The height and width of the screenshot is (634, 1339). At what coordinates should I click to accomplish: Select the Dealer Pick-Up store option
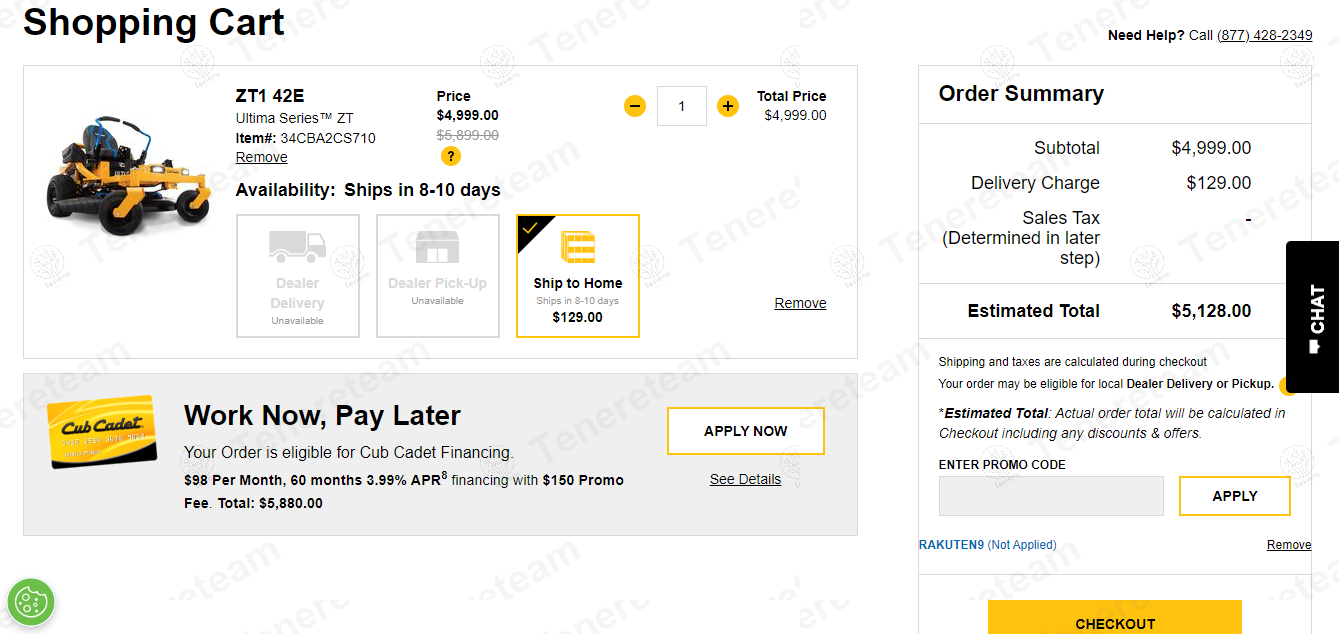point(438,276)
